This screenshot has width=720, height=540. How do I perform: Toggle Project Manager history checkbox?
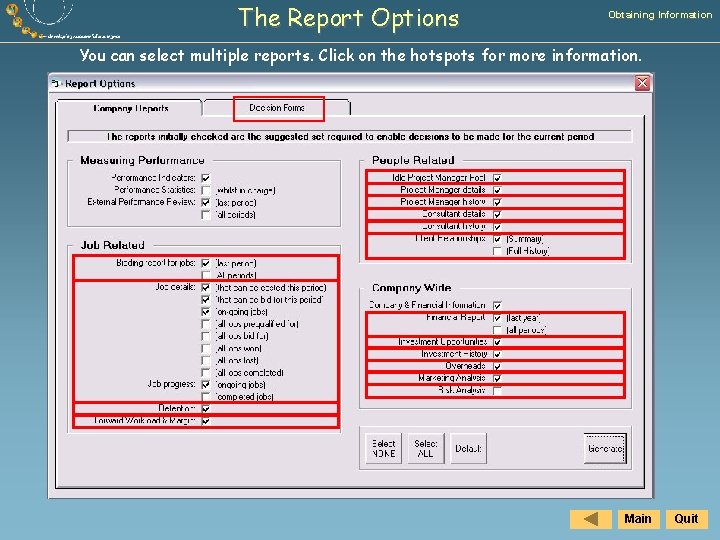[x=497, y=202]
